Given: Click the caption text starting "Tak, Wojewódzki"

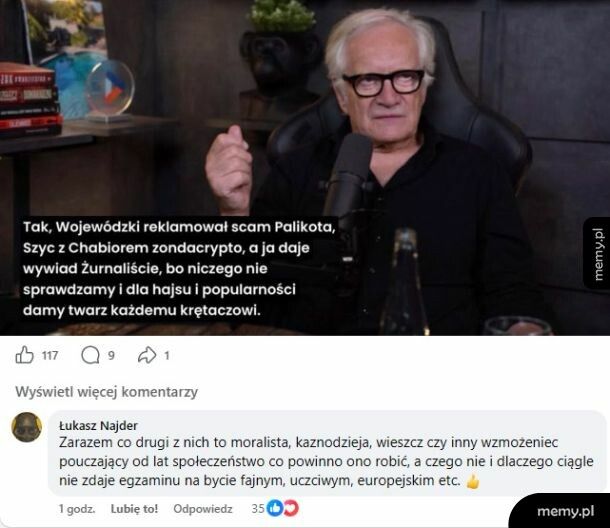Looking at the screenshot, I should point(179,268).
